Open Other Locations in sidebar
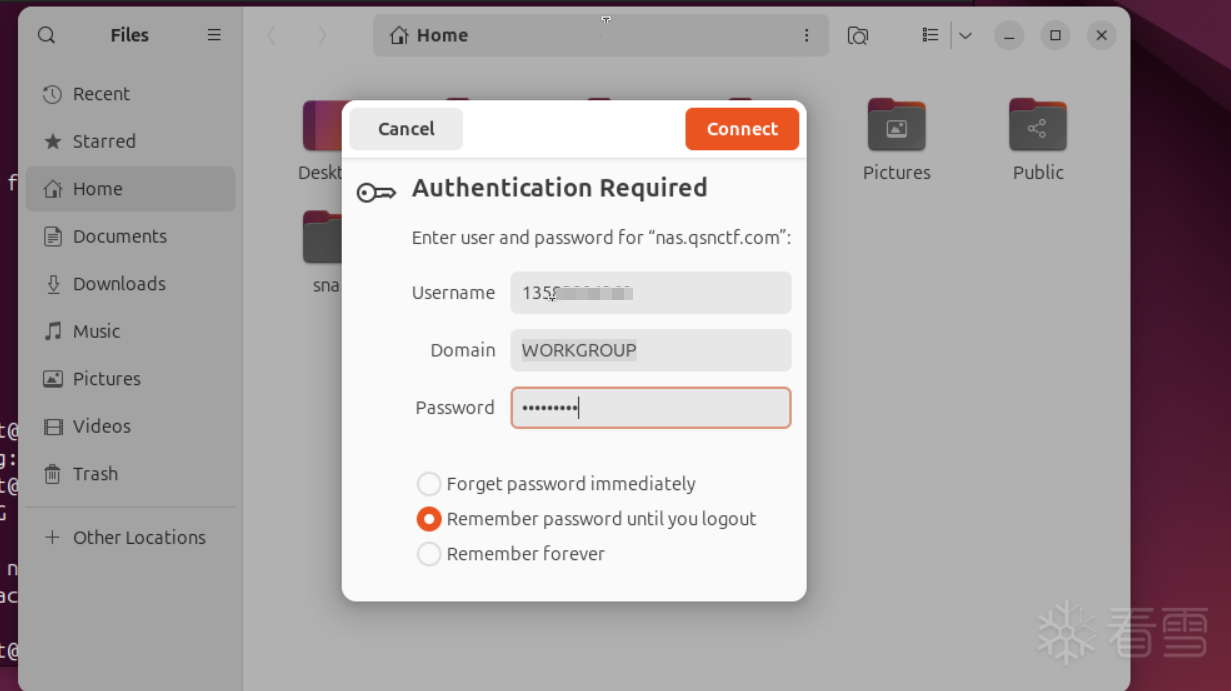Image resolution: width=1231 pixels, height=691 pixels. [139, 537]
